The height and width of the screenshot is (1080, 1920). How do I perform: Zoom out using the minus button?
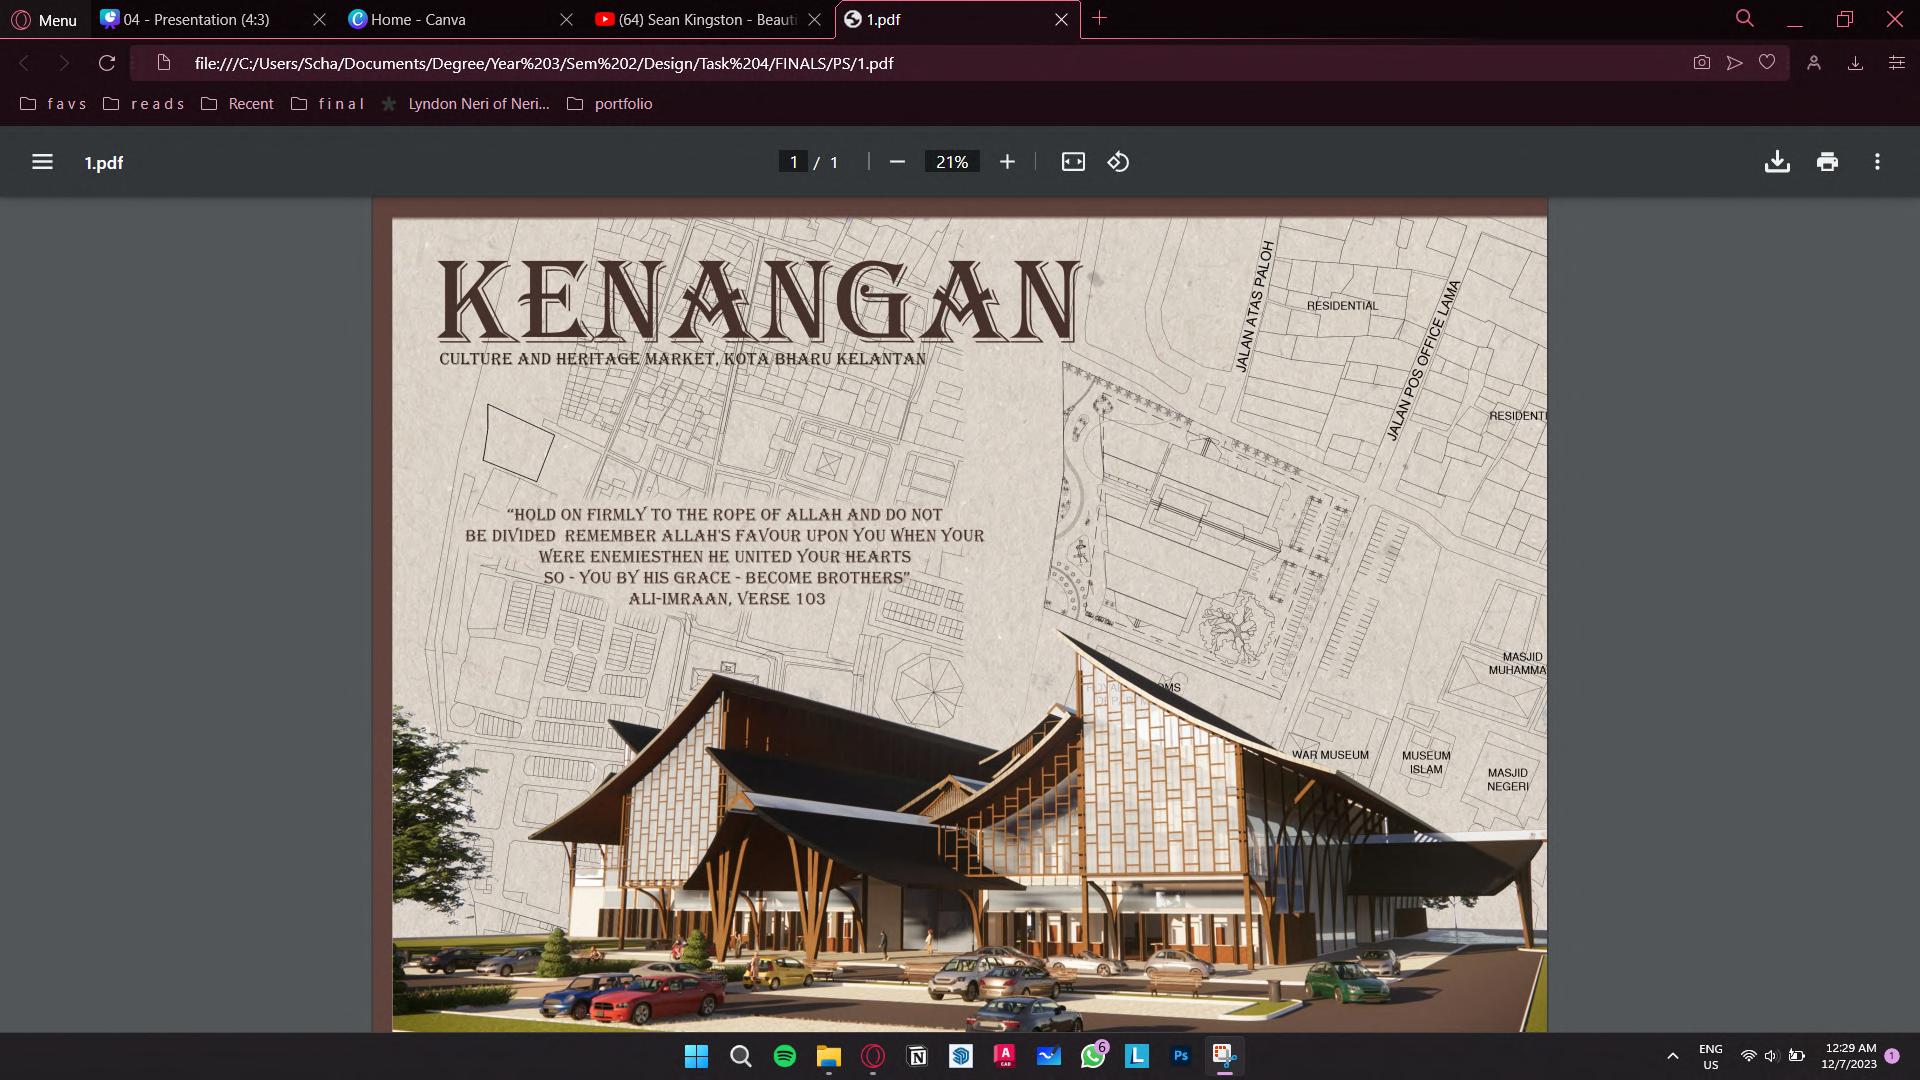pos(897,162)
